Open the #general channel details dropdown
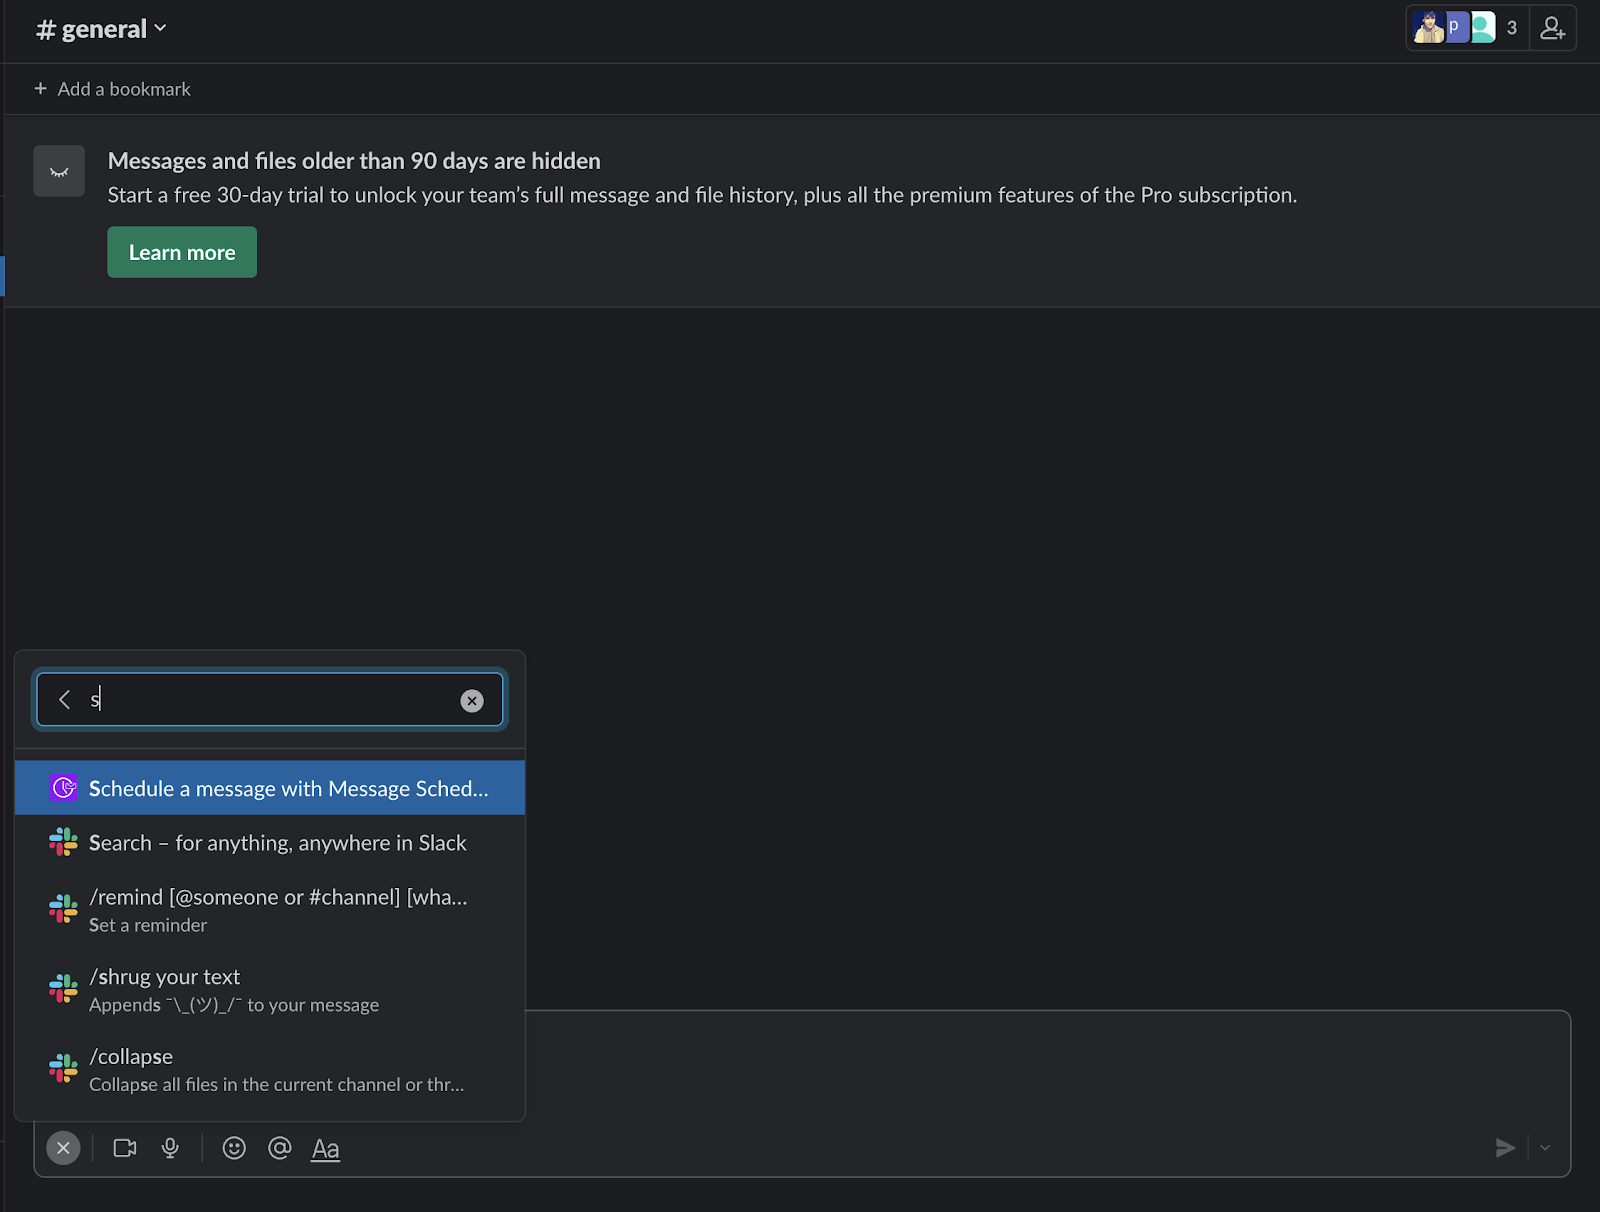This screenshot has width=1600, height=1212. tap(101, 29)
